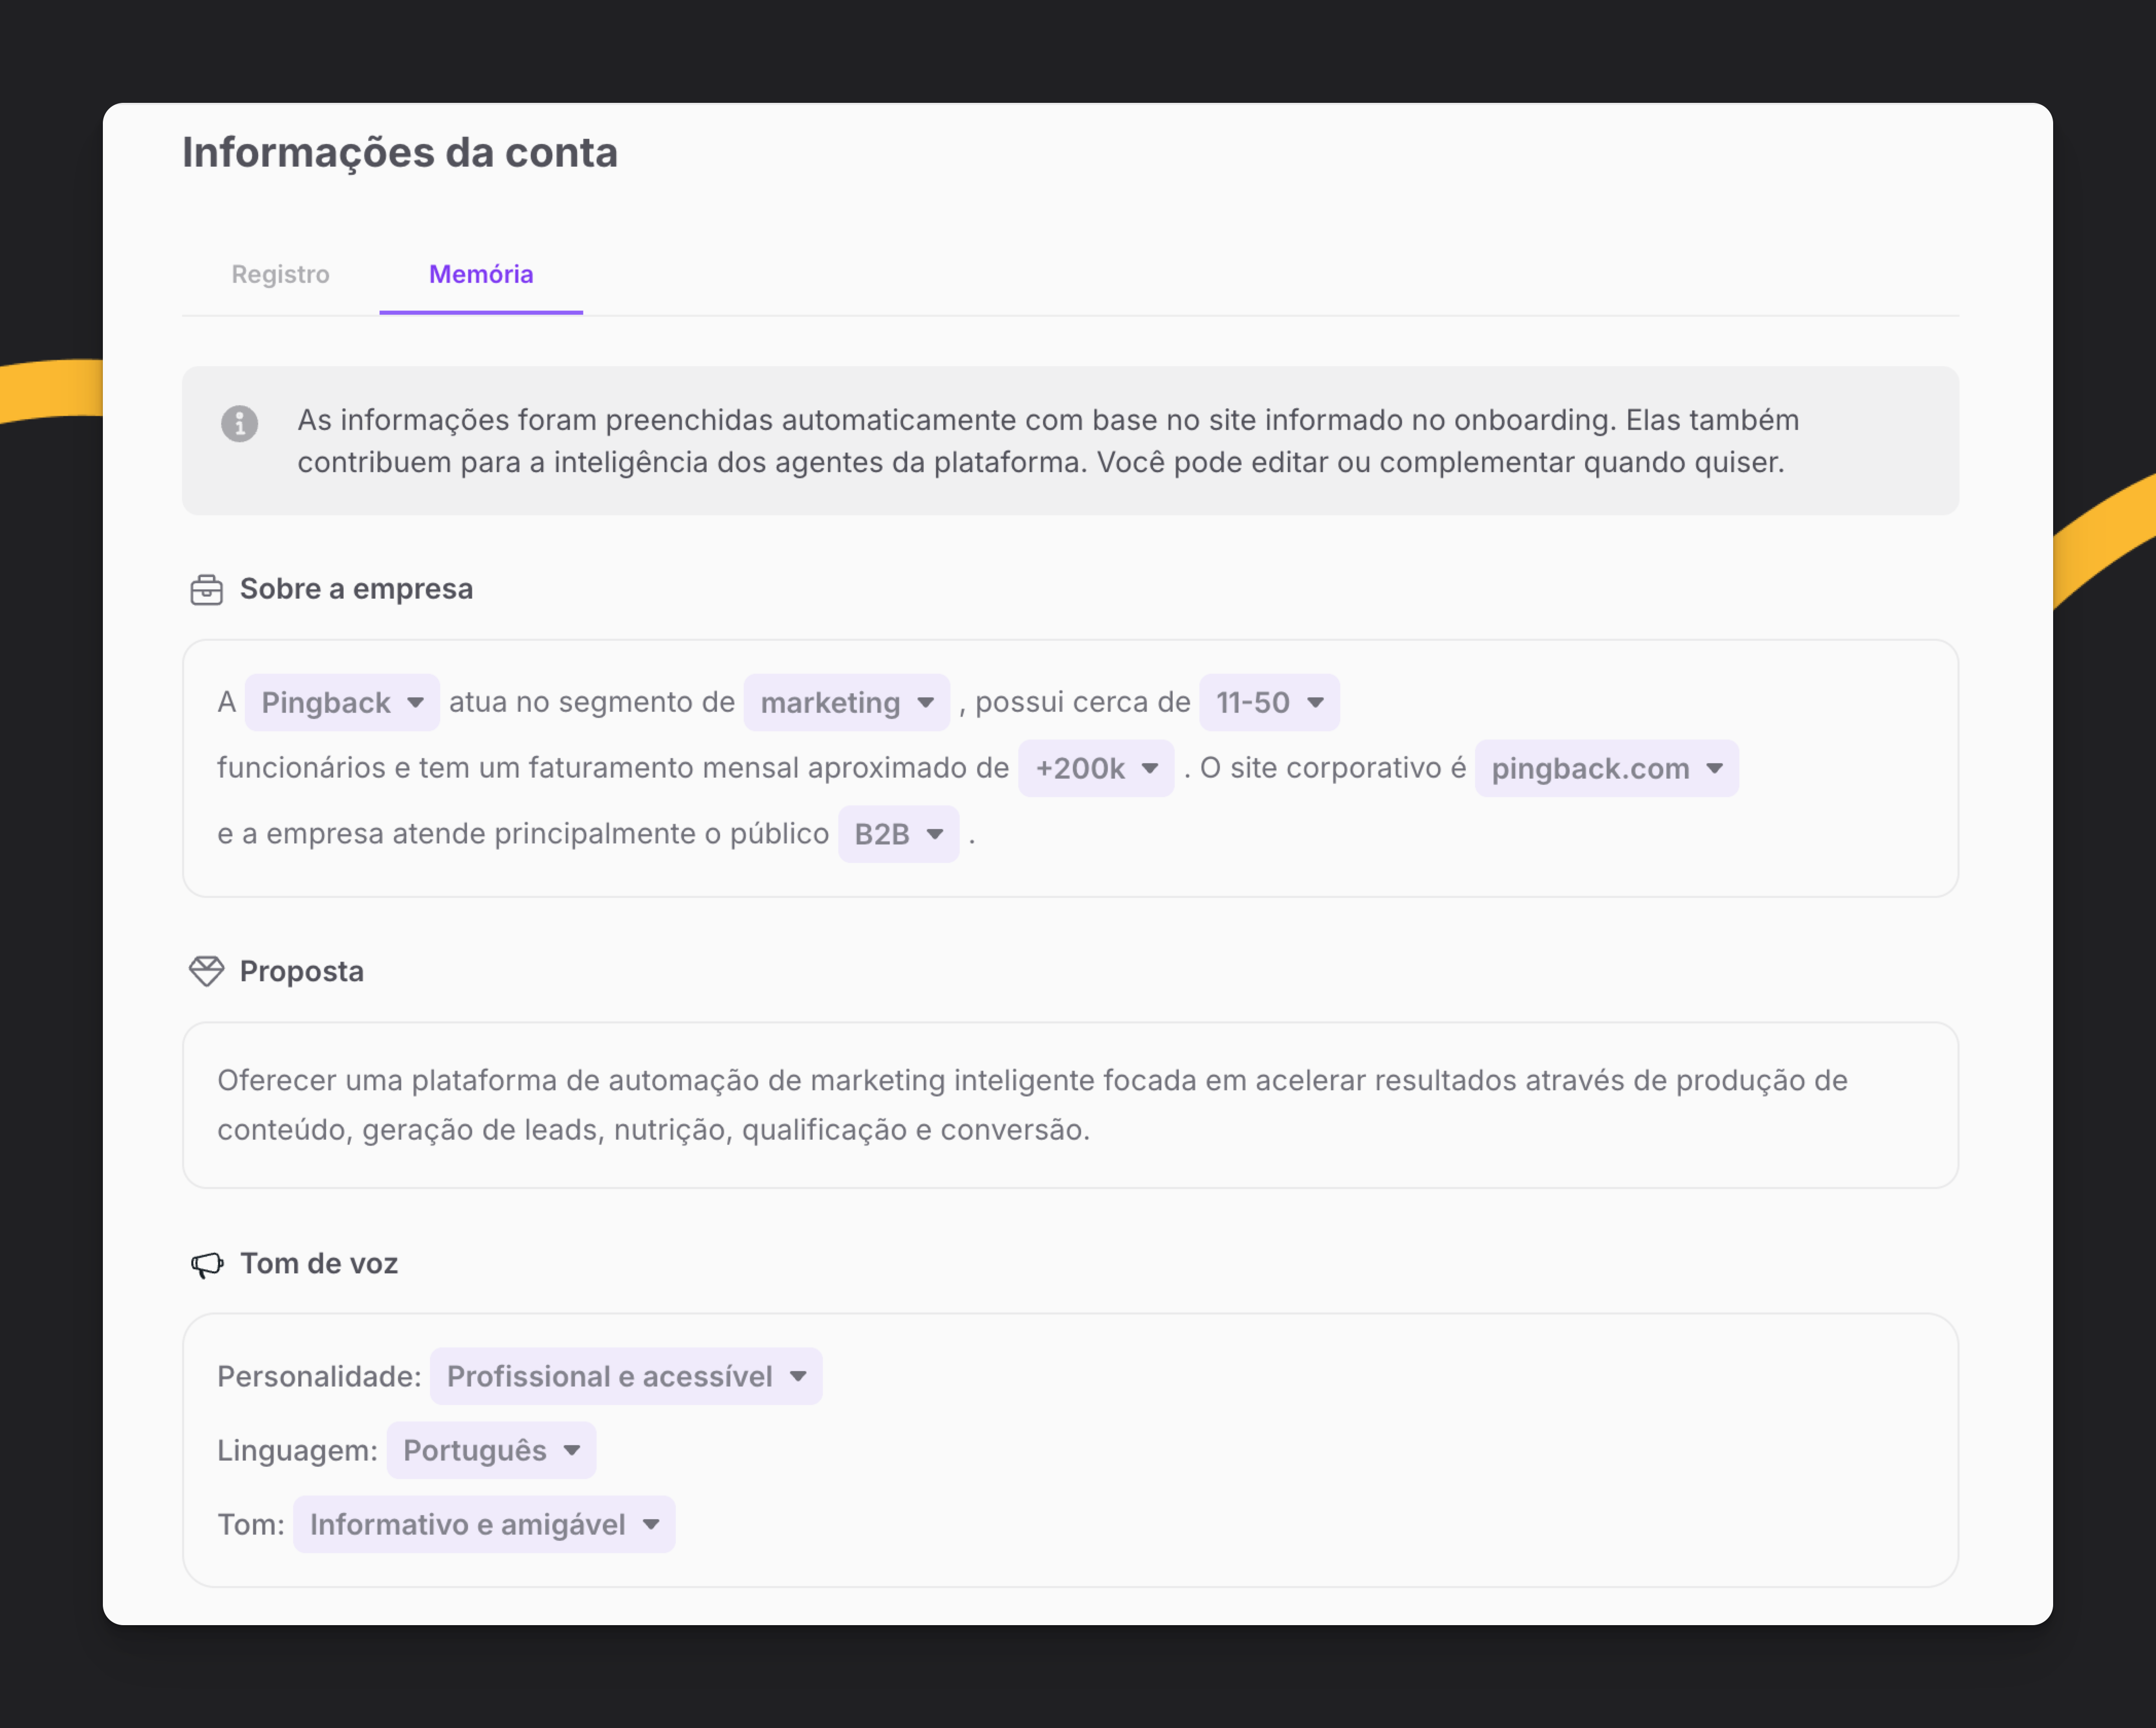Click the auto-filled information notice text
The width and height of the screenshot is (2156, 1728).
click(x=1048, y=441)
